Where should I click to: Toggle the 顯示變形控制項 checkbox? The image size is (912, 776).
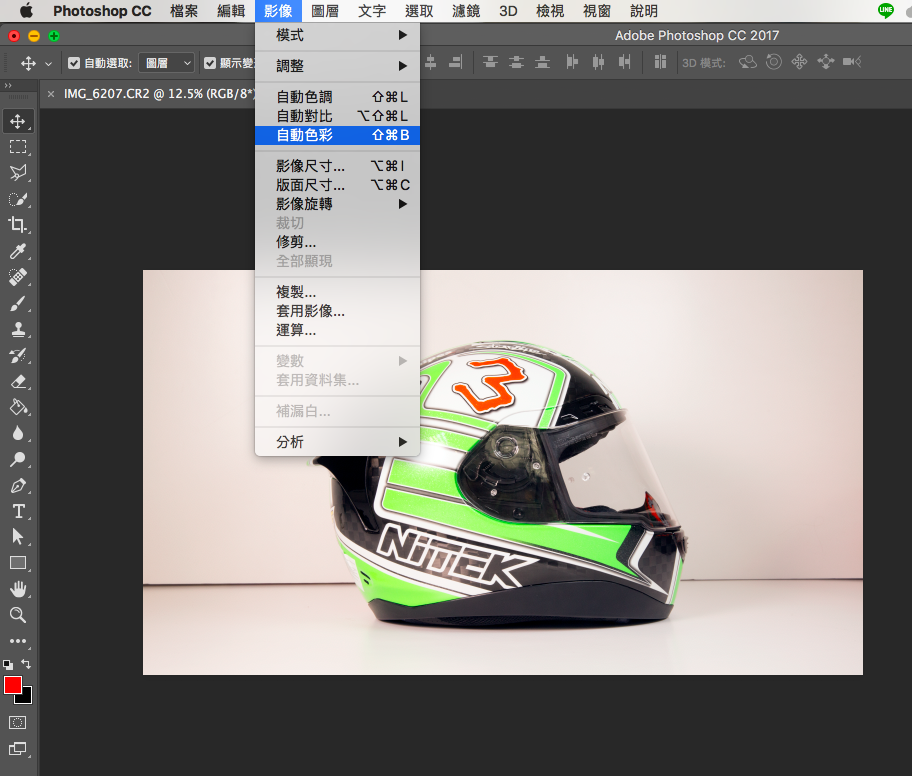click(210, 63)
